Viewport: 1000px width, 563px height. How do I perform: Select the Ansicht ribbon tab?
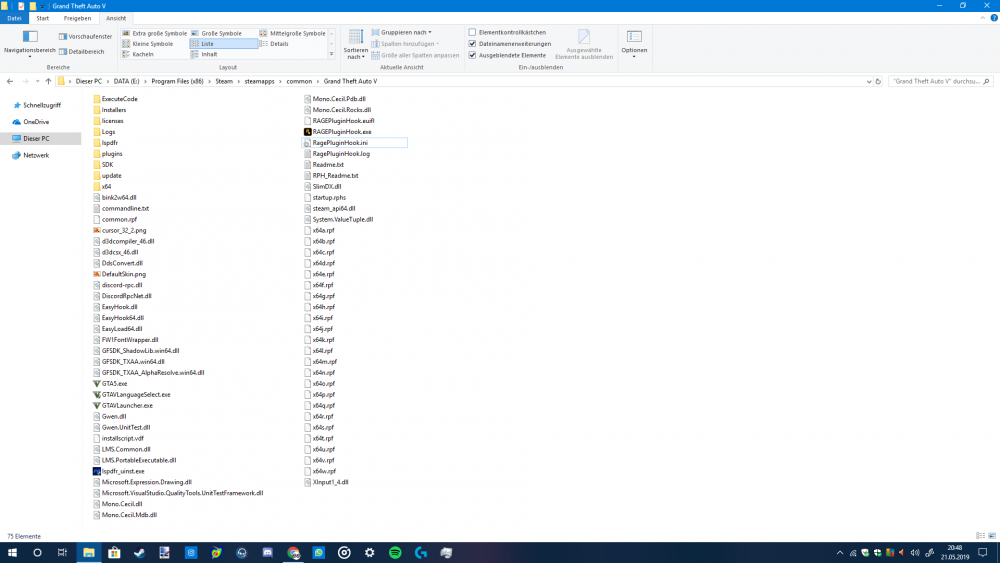click(116, 18)
